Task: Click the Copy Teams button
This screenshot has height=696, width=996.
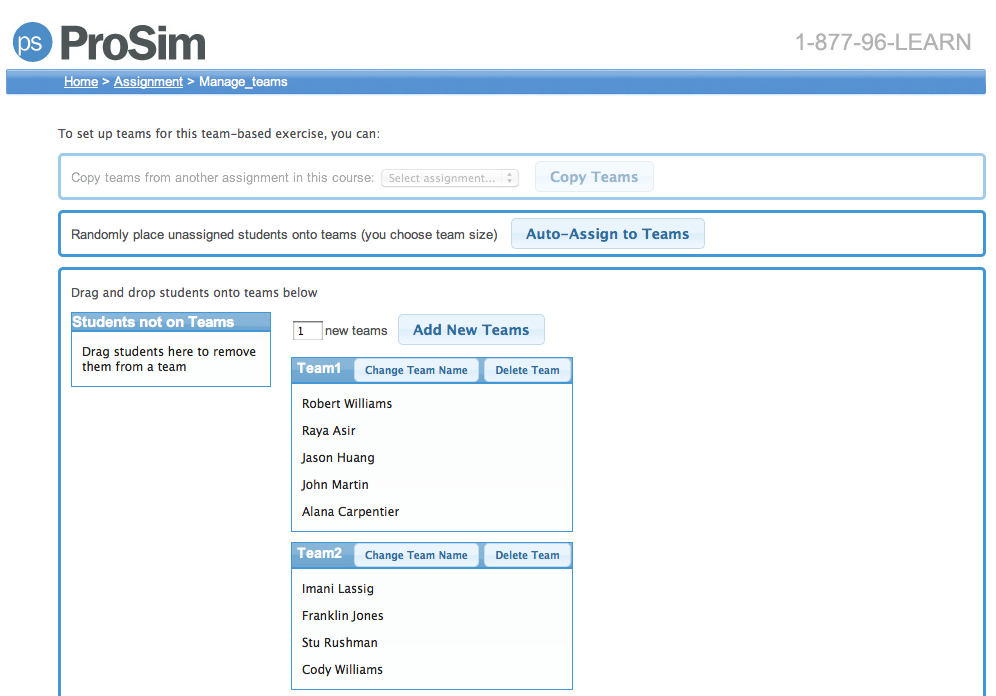Action: click(x=594, y=177)
